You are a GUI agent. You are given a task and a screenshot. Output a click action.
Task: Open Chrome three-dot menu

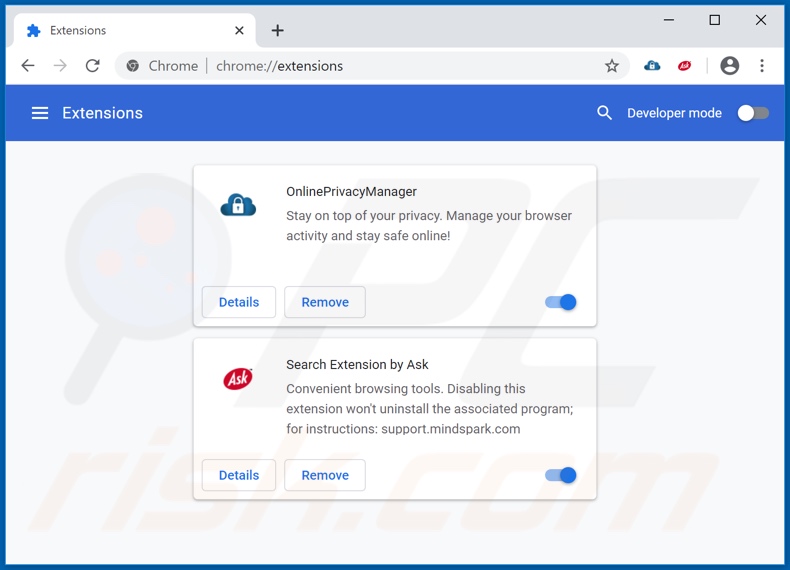tap(762, 66)
